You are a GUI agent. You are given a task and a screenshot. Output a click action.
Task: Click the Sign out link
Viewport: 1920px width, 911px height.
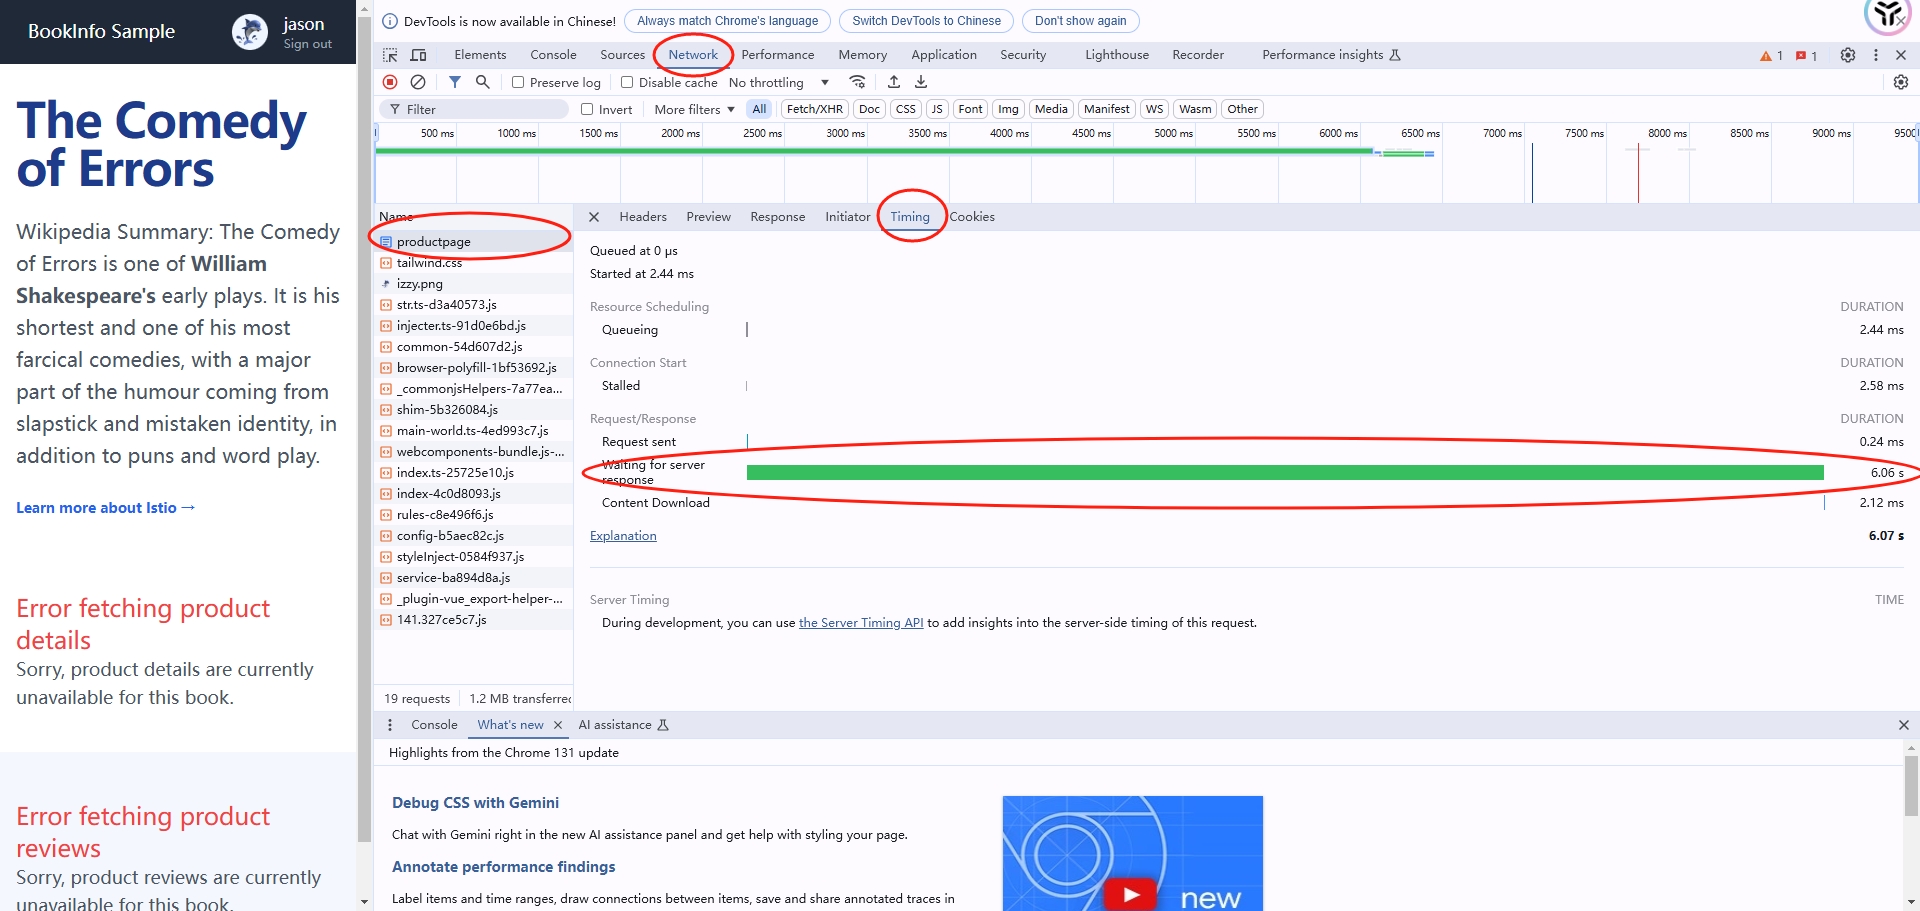coord(307,44)
